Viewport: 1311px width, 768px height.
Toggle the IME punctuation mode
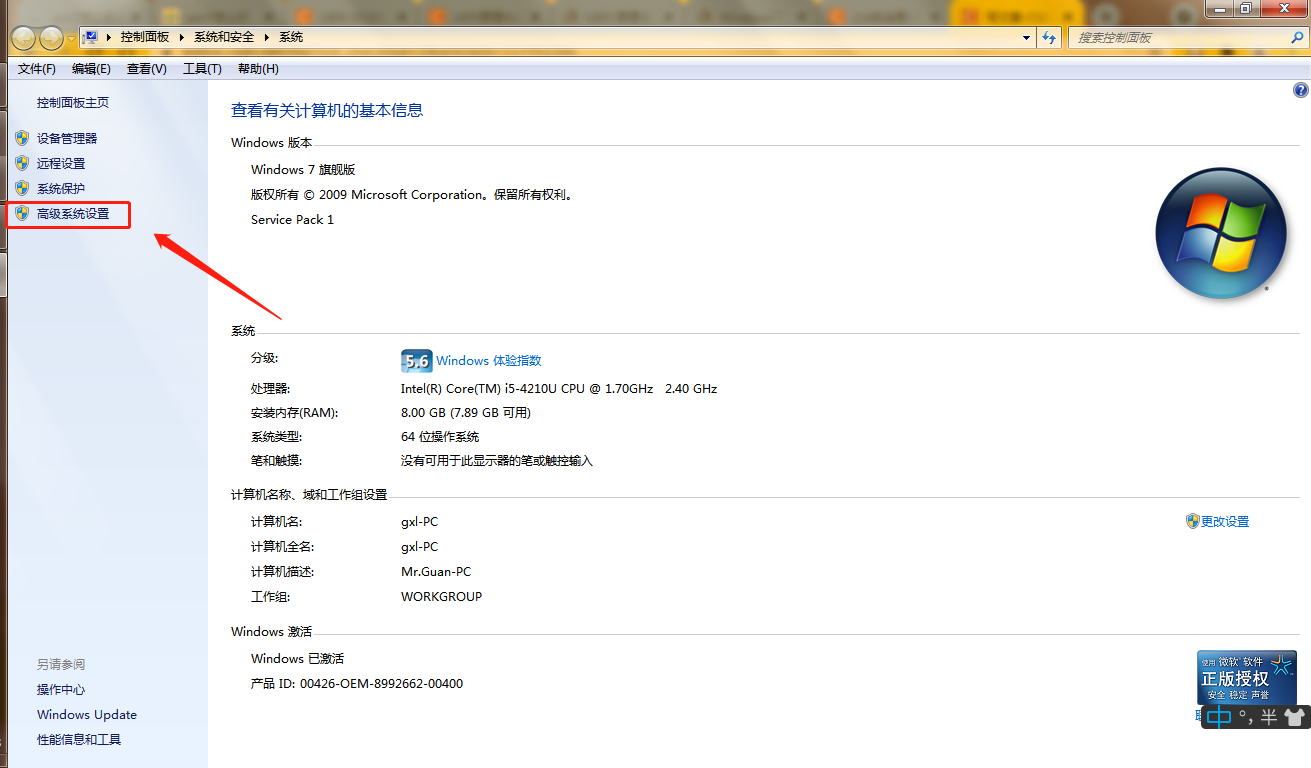1245,717
